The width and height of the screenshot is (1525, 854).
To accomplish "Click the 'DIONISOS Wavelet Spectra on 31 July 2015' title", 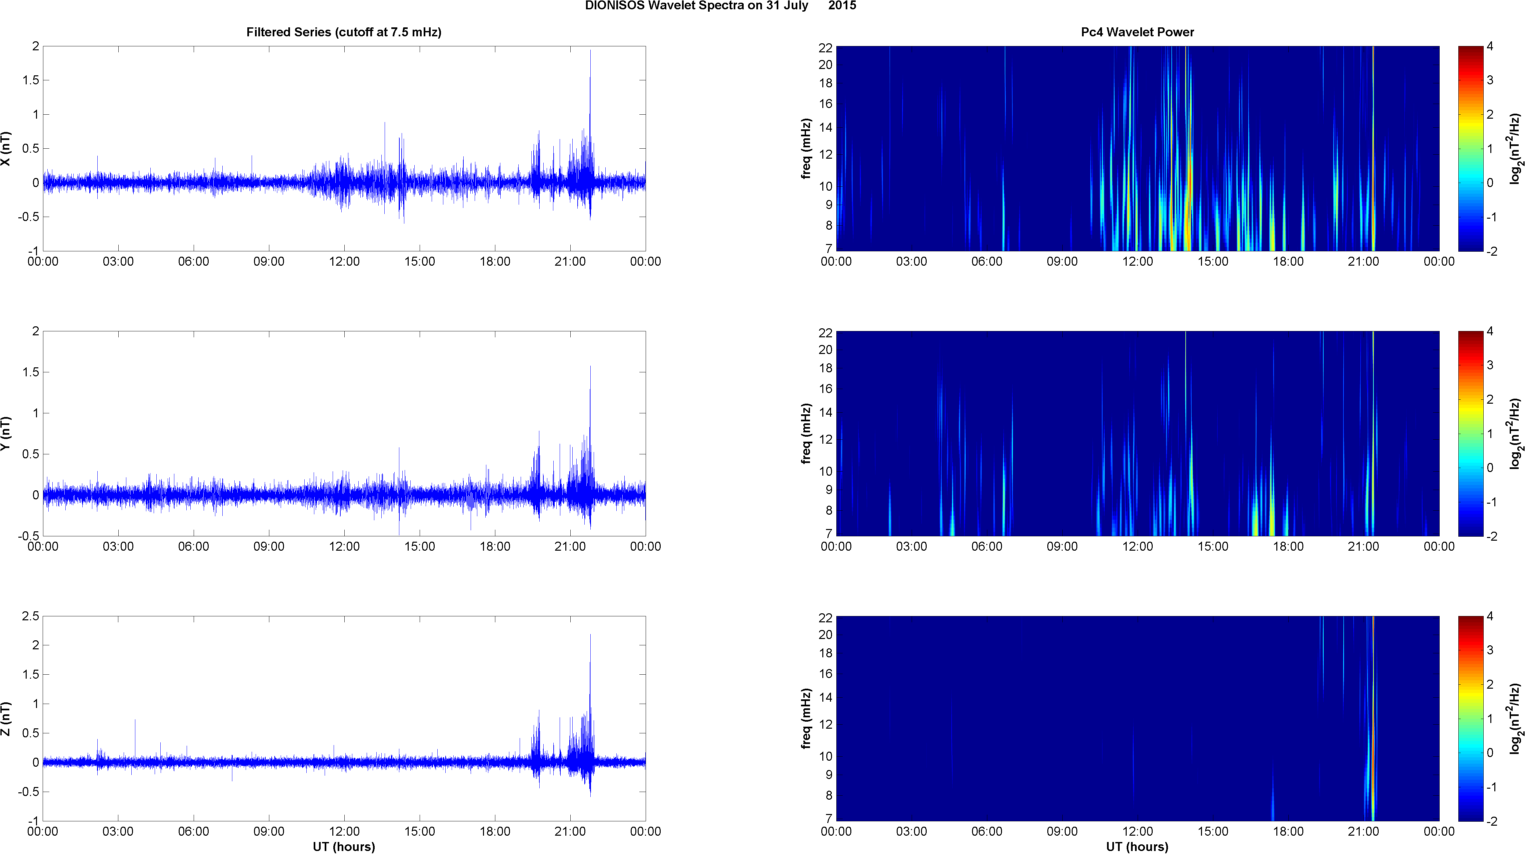I will point(720,6).
